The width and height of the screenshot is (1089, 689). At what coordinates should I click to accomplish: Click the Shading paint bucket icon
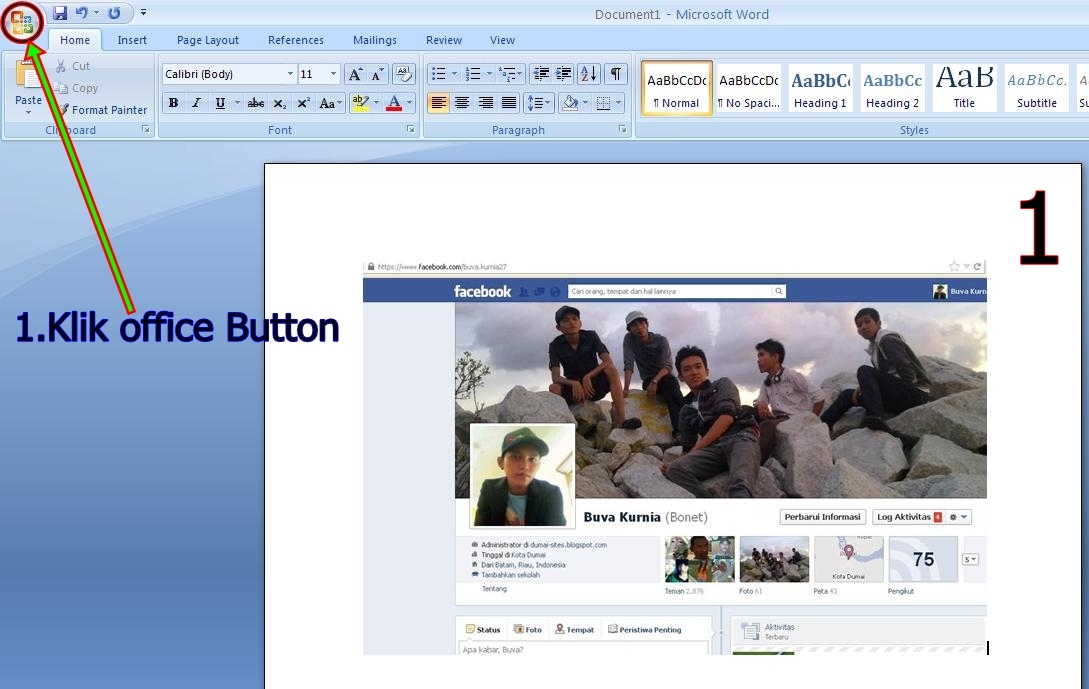click(x=569, y=101)
